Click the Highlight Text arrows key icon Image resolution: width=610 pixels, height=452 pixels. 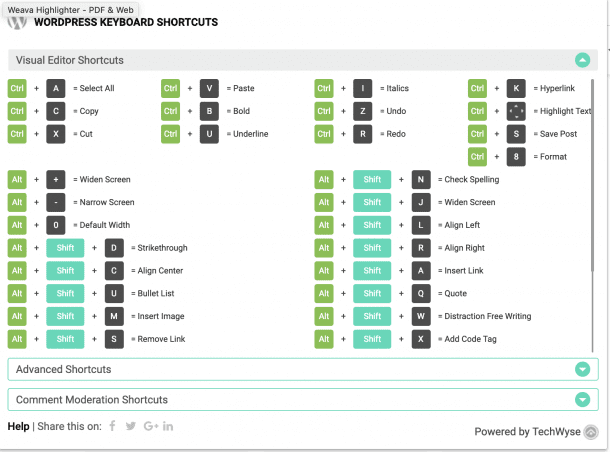(x=516, y=111)
